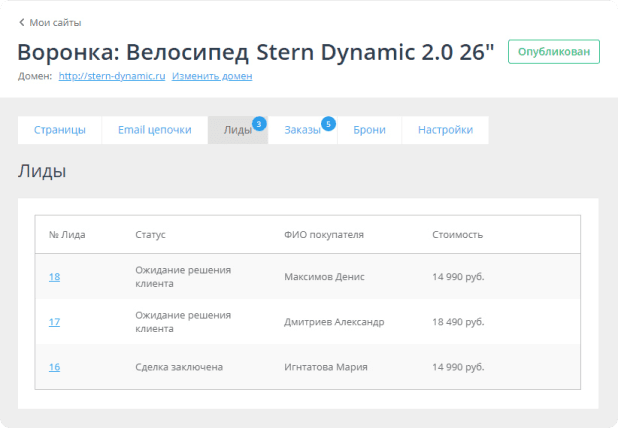This screenshot has height=428, width=618.
Task: Click the ФИО покупателя column header
Action: click(x=323, y=235)
